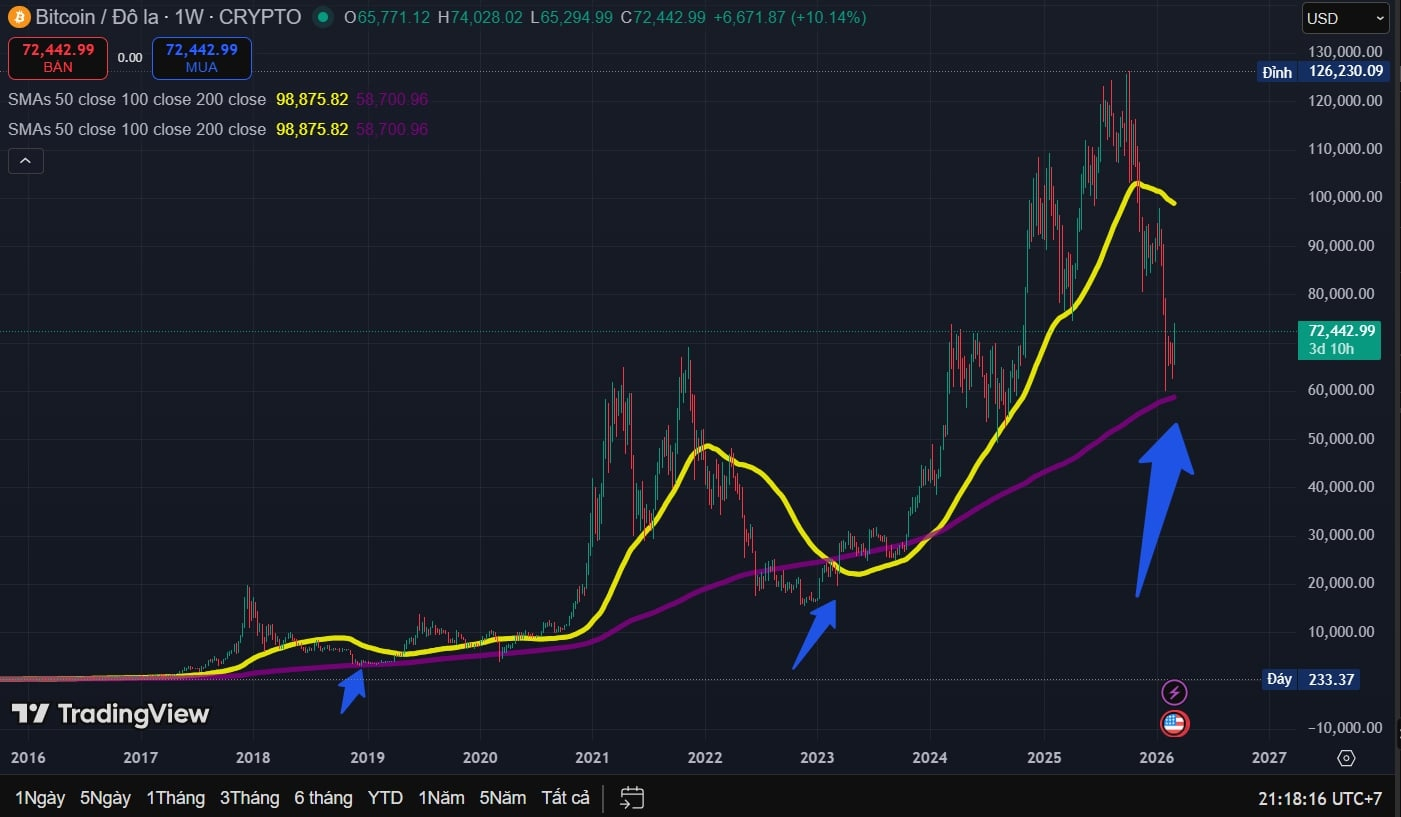Viewport: 1401px width, 817px height.
Task: Click the 100,000.00 price axis label
Action: click(1344, 197)
